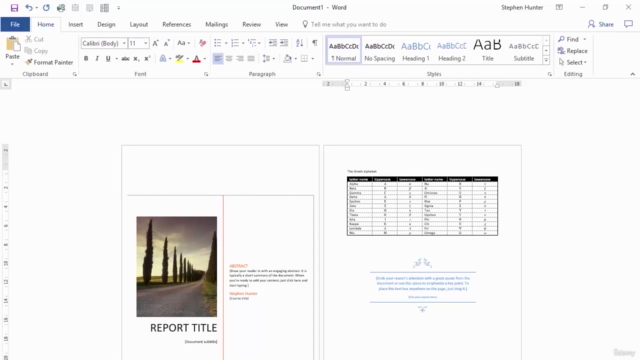640x360 pixels.
Task: Apply subscript formatting
Action: click(x=136, y=59)
